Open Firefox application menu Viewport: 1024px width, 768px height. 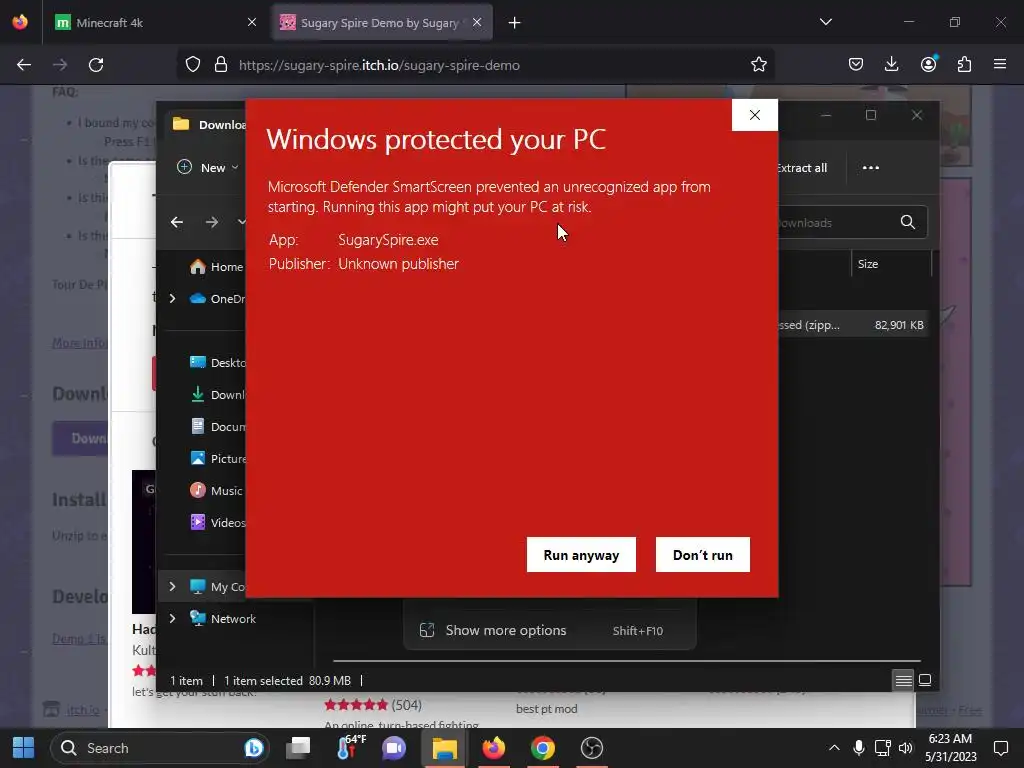coord(1000,65)
